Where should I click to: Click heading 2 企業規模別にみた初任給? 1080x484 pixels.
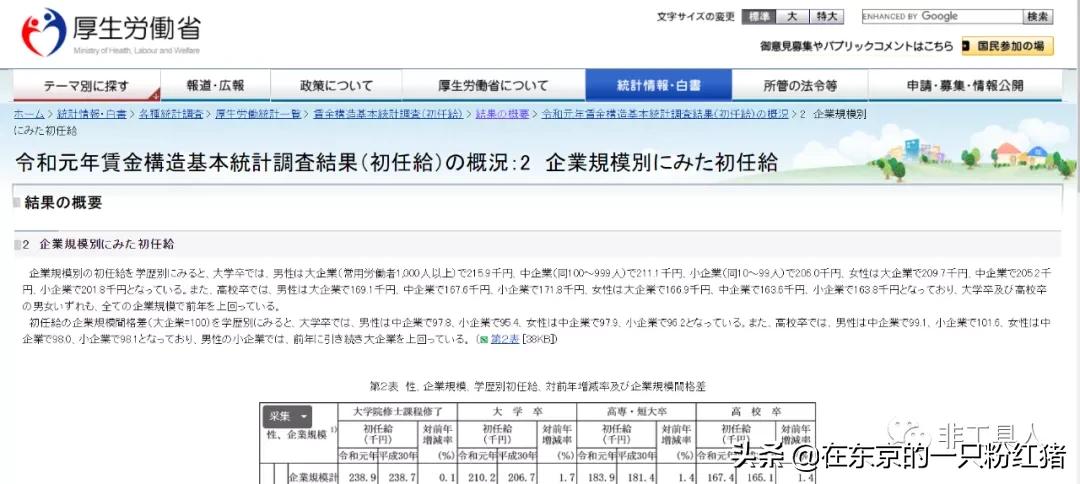coord(98,244)
